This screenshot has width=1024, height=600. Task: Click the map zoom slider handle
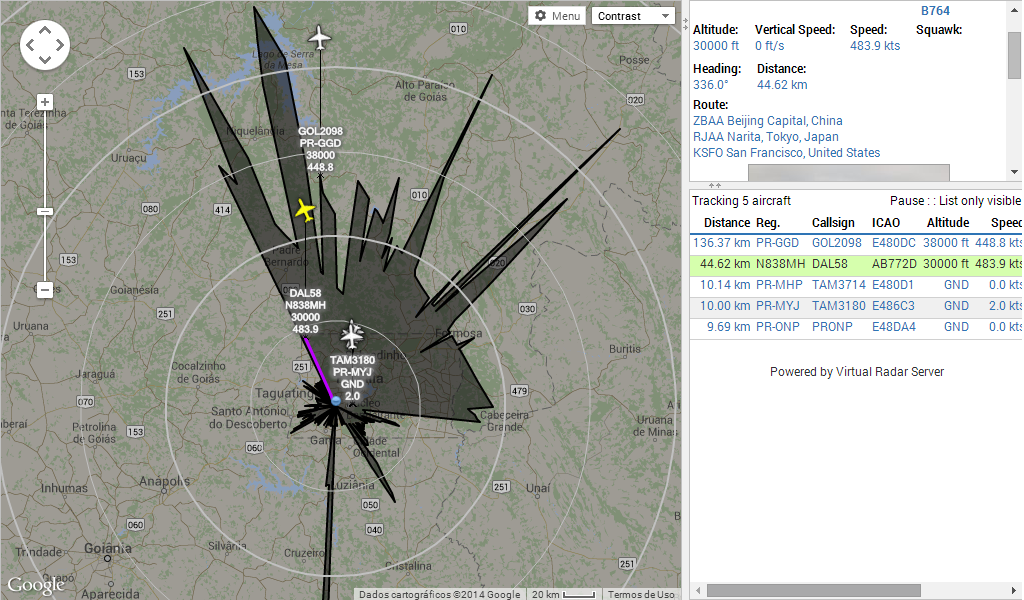[x=44, y=210]
